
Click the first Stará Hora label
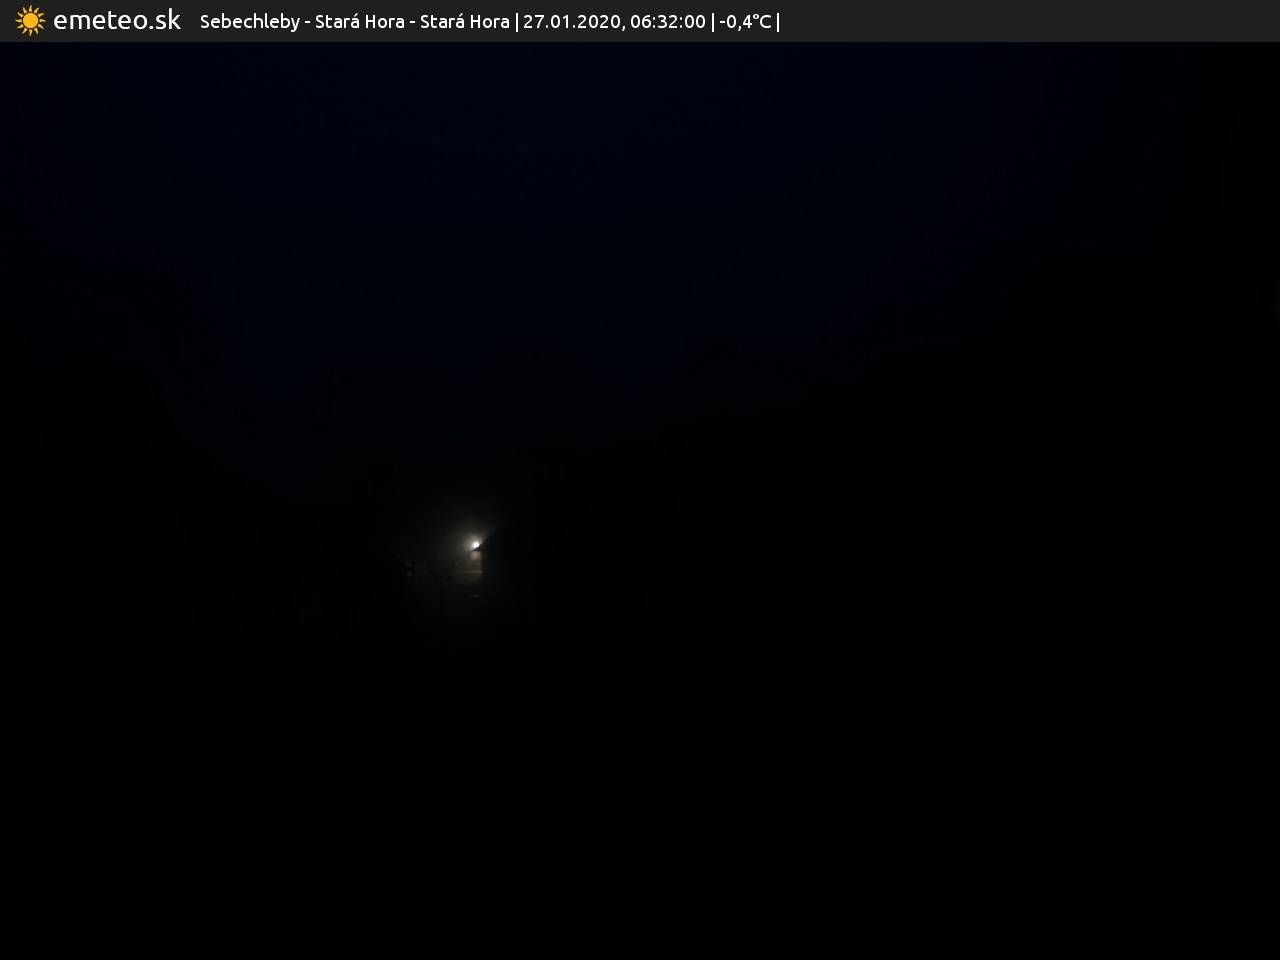(359, 21)
